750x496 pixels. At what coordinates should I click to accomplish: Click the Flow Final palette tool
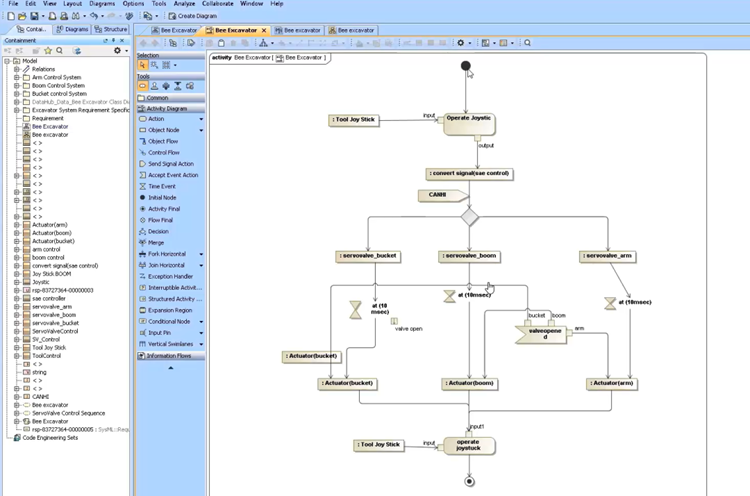pos(160,220)
